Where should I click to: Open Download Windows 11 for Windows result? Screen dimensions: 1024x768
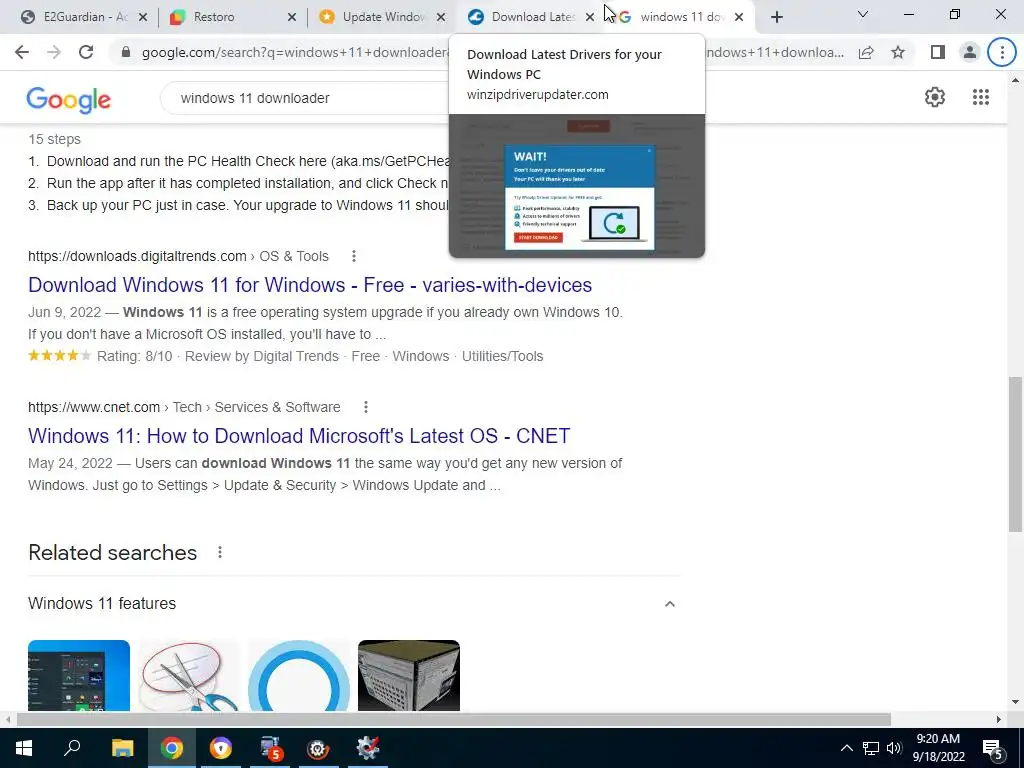click(310, 285)
